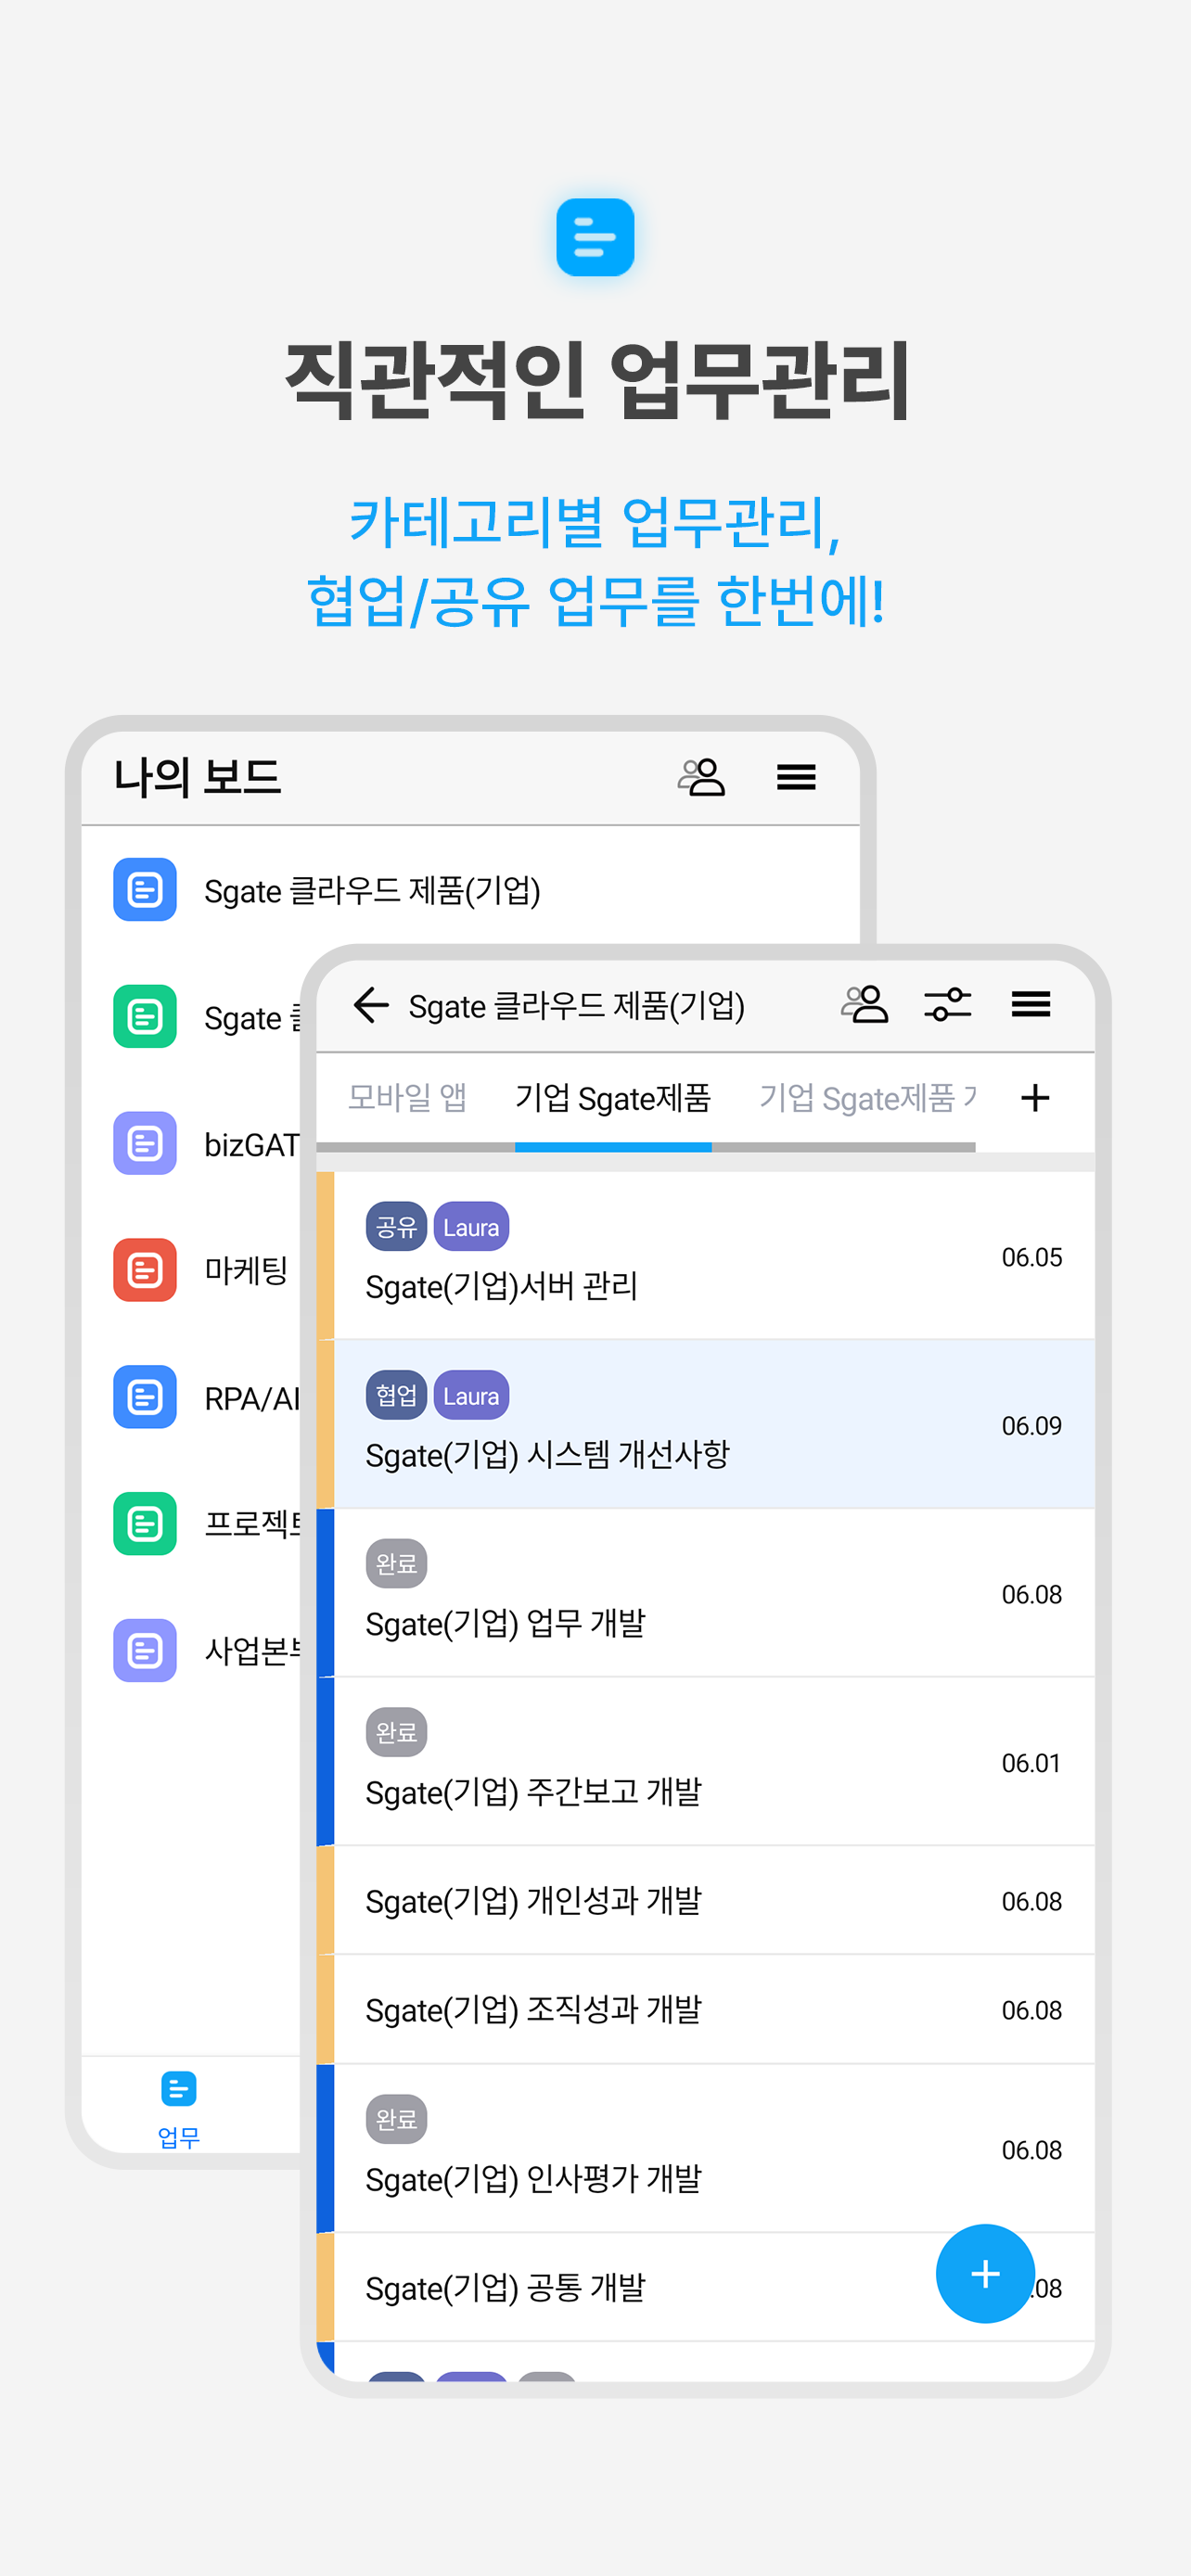Click blue color bar on 업무 개발 task
The image size is (1191, 2576).
click(x=325, y=1594)
